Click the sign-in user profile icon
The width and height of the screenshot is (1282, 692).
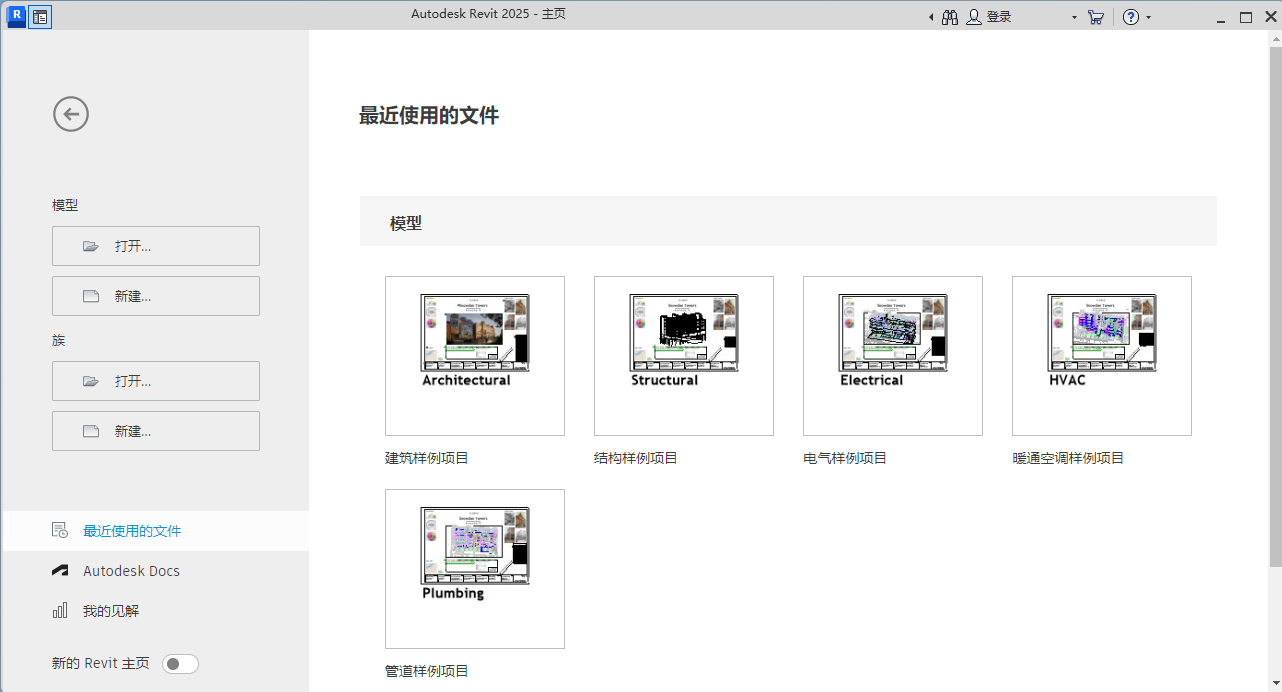(973, 16)
